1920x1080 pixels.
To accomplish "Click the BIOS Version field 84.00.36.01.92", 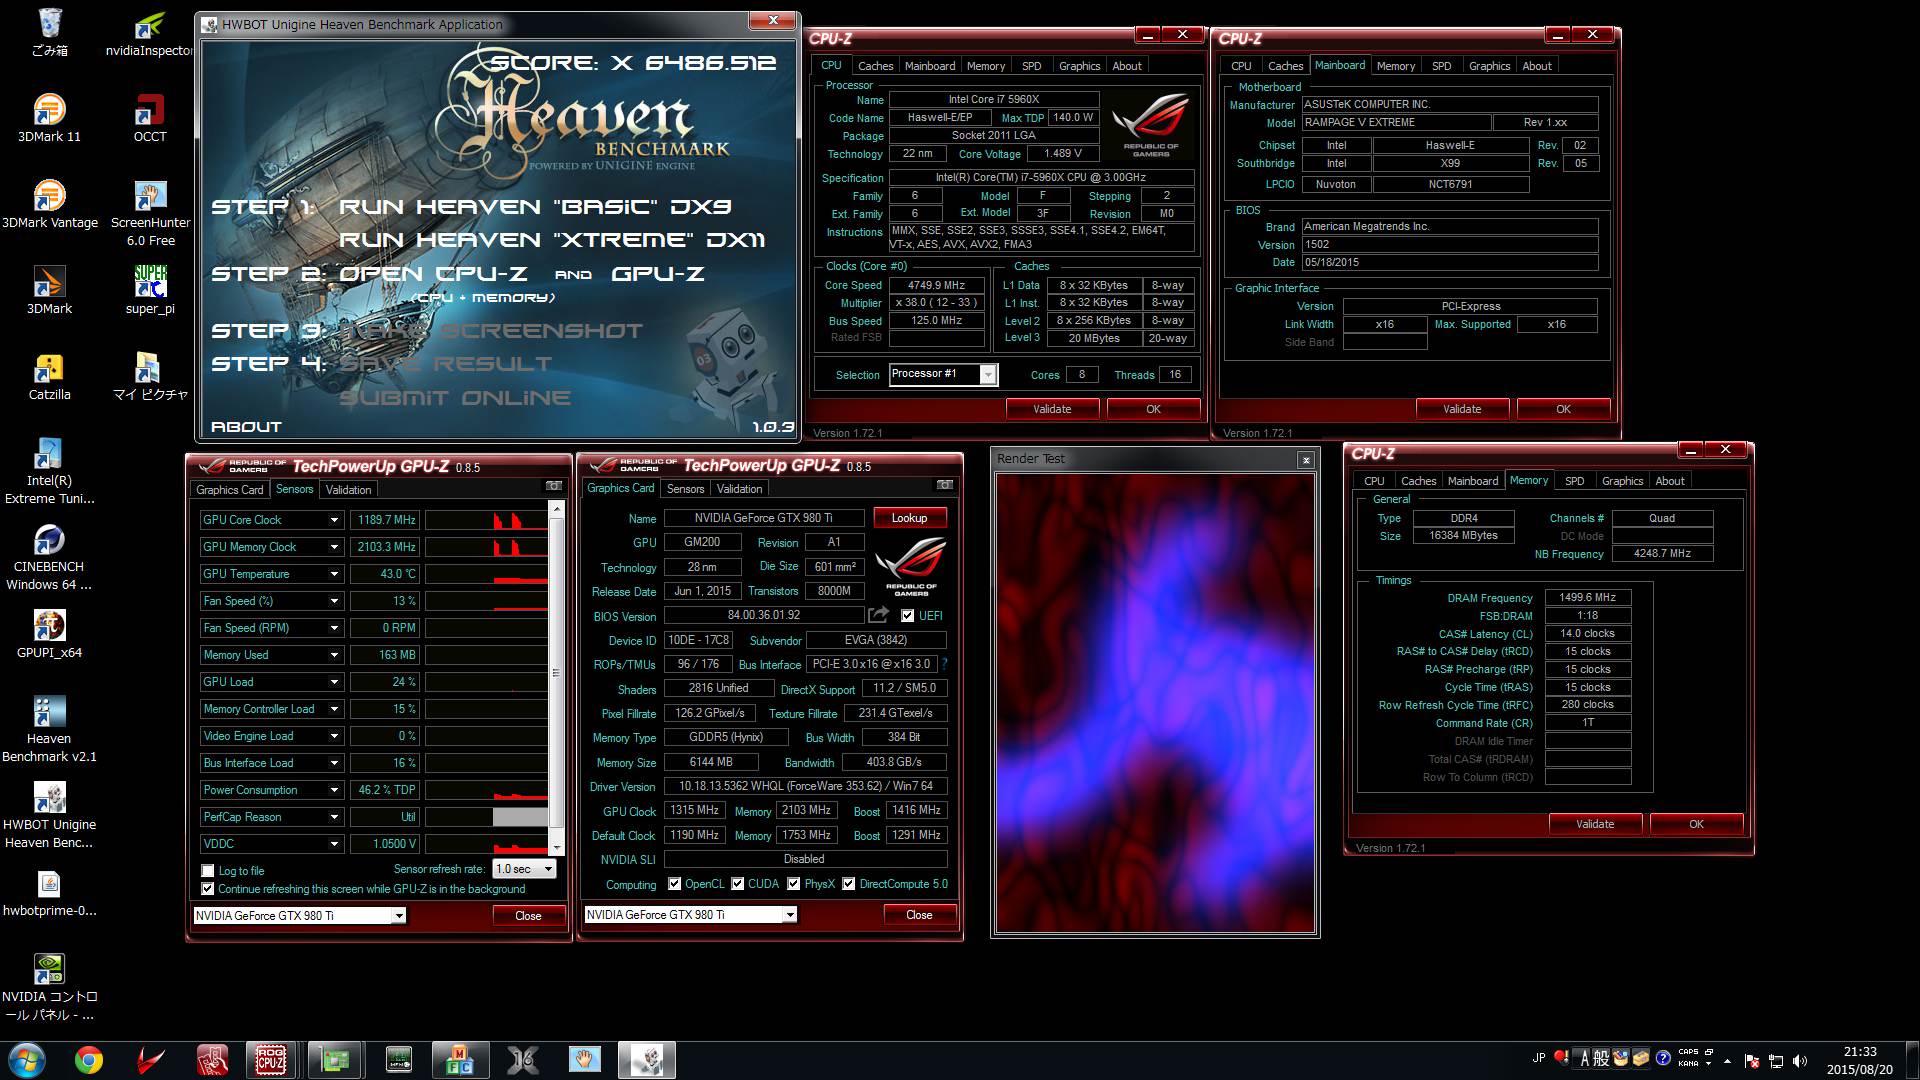I will [764, 616].
